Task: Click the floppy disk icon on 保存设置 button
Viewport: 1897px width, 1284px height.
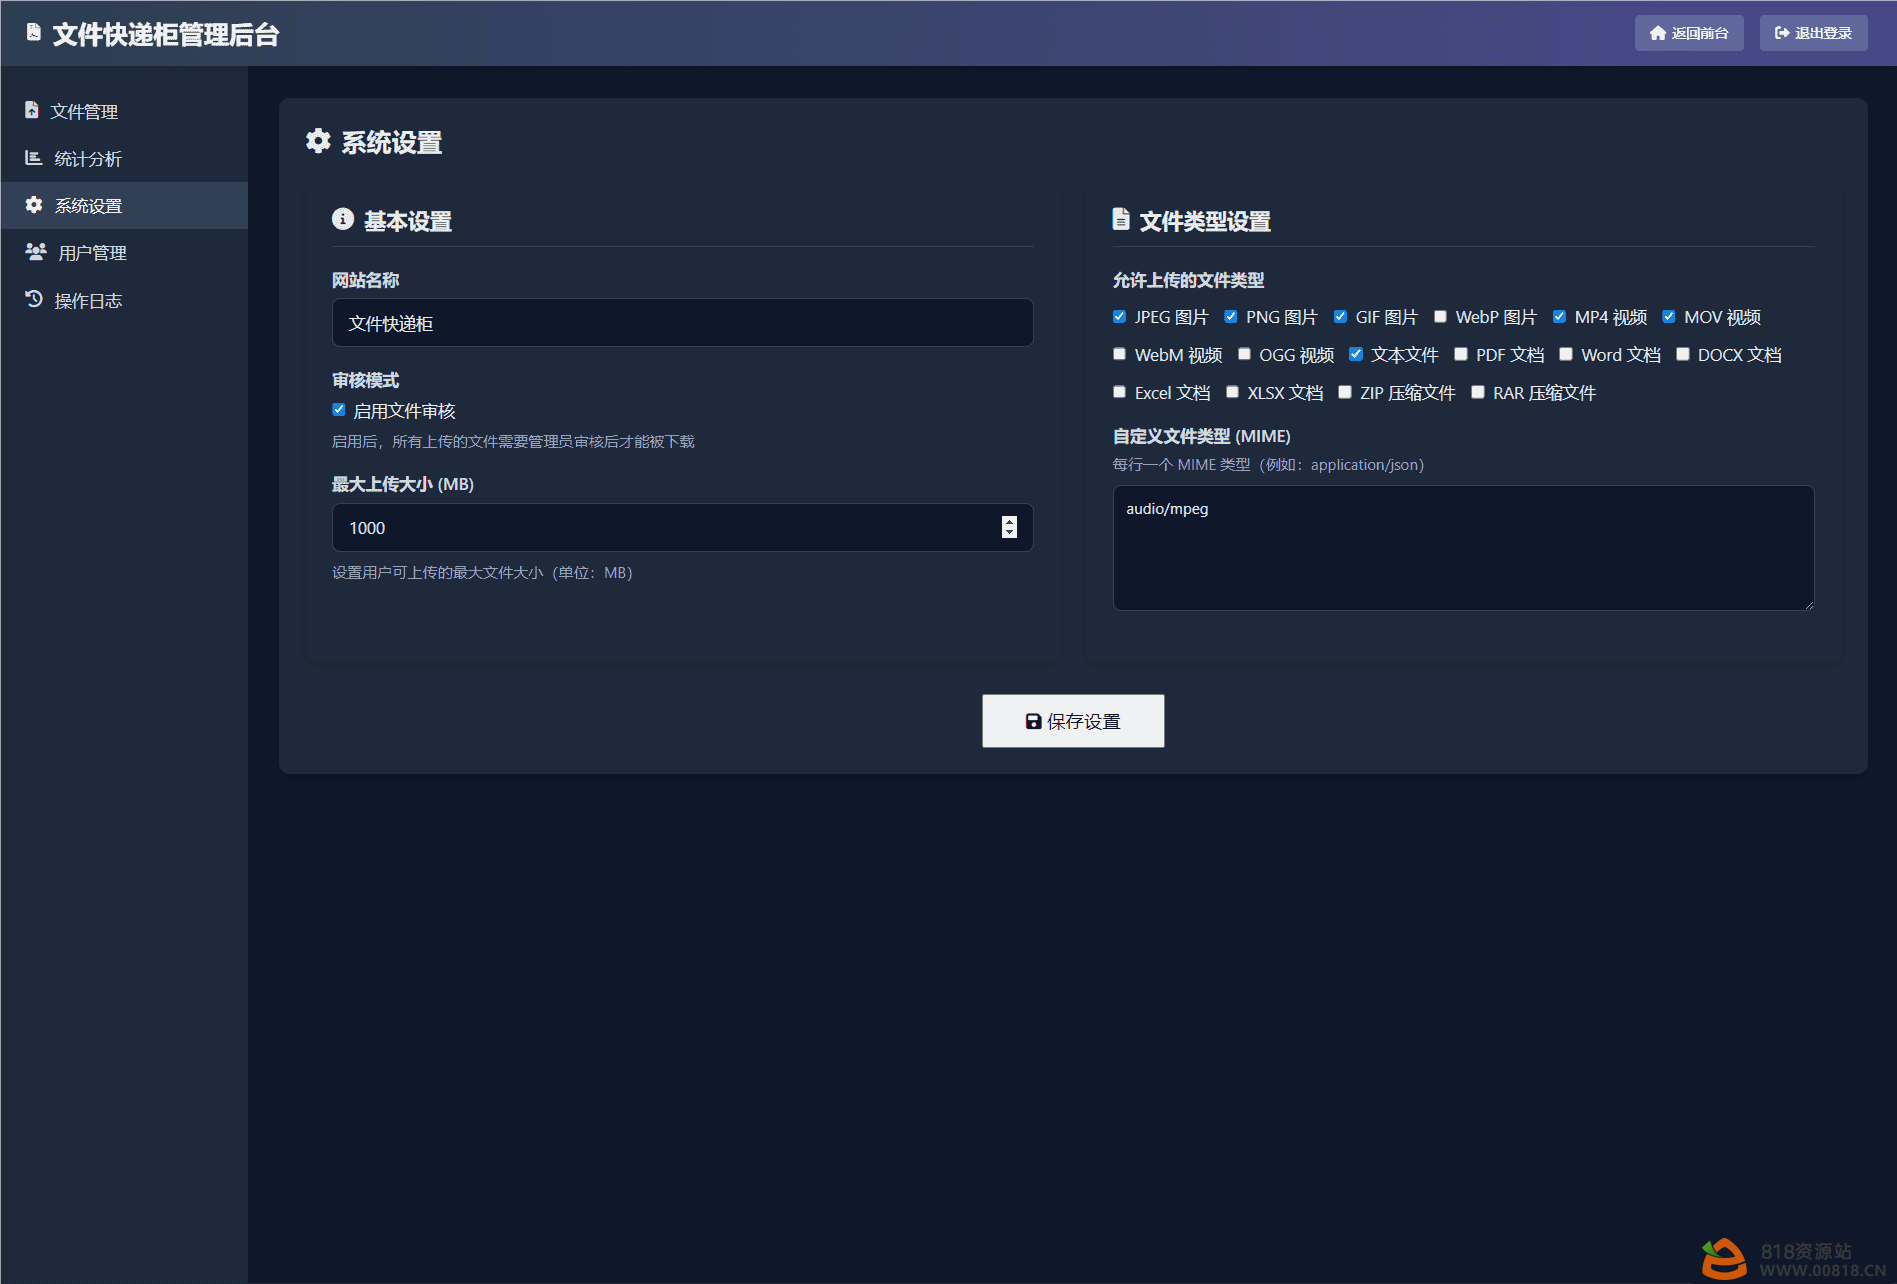Action: click(x=1031, y=721)
